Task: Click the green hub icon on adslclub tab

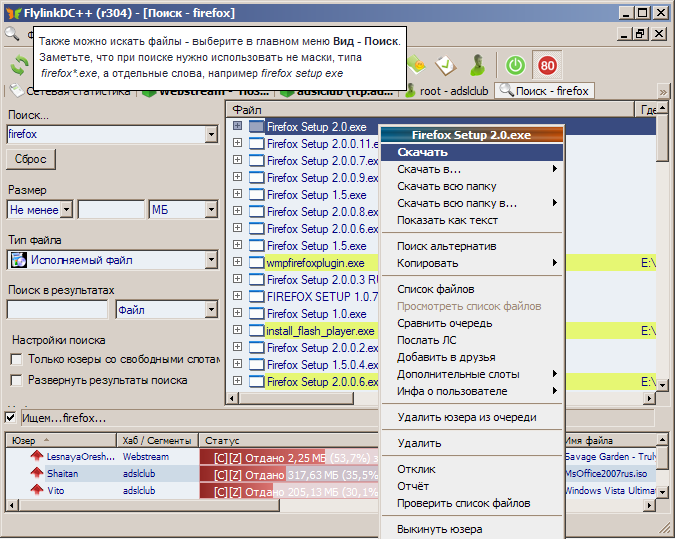Action: tap(286, 93)
